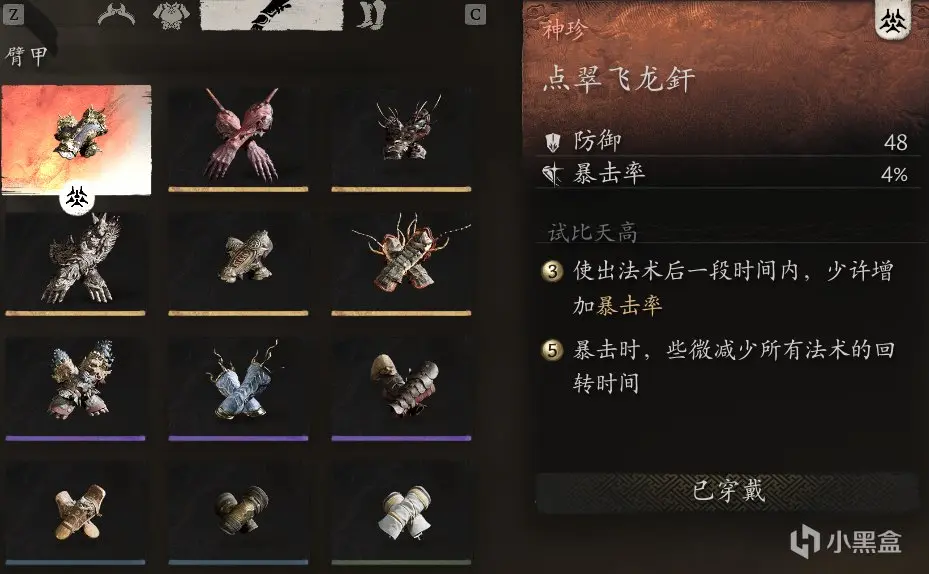Open the leg armor category tab
This screenshot has height=574, width=929.
(x=371, y=14)
